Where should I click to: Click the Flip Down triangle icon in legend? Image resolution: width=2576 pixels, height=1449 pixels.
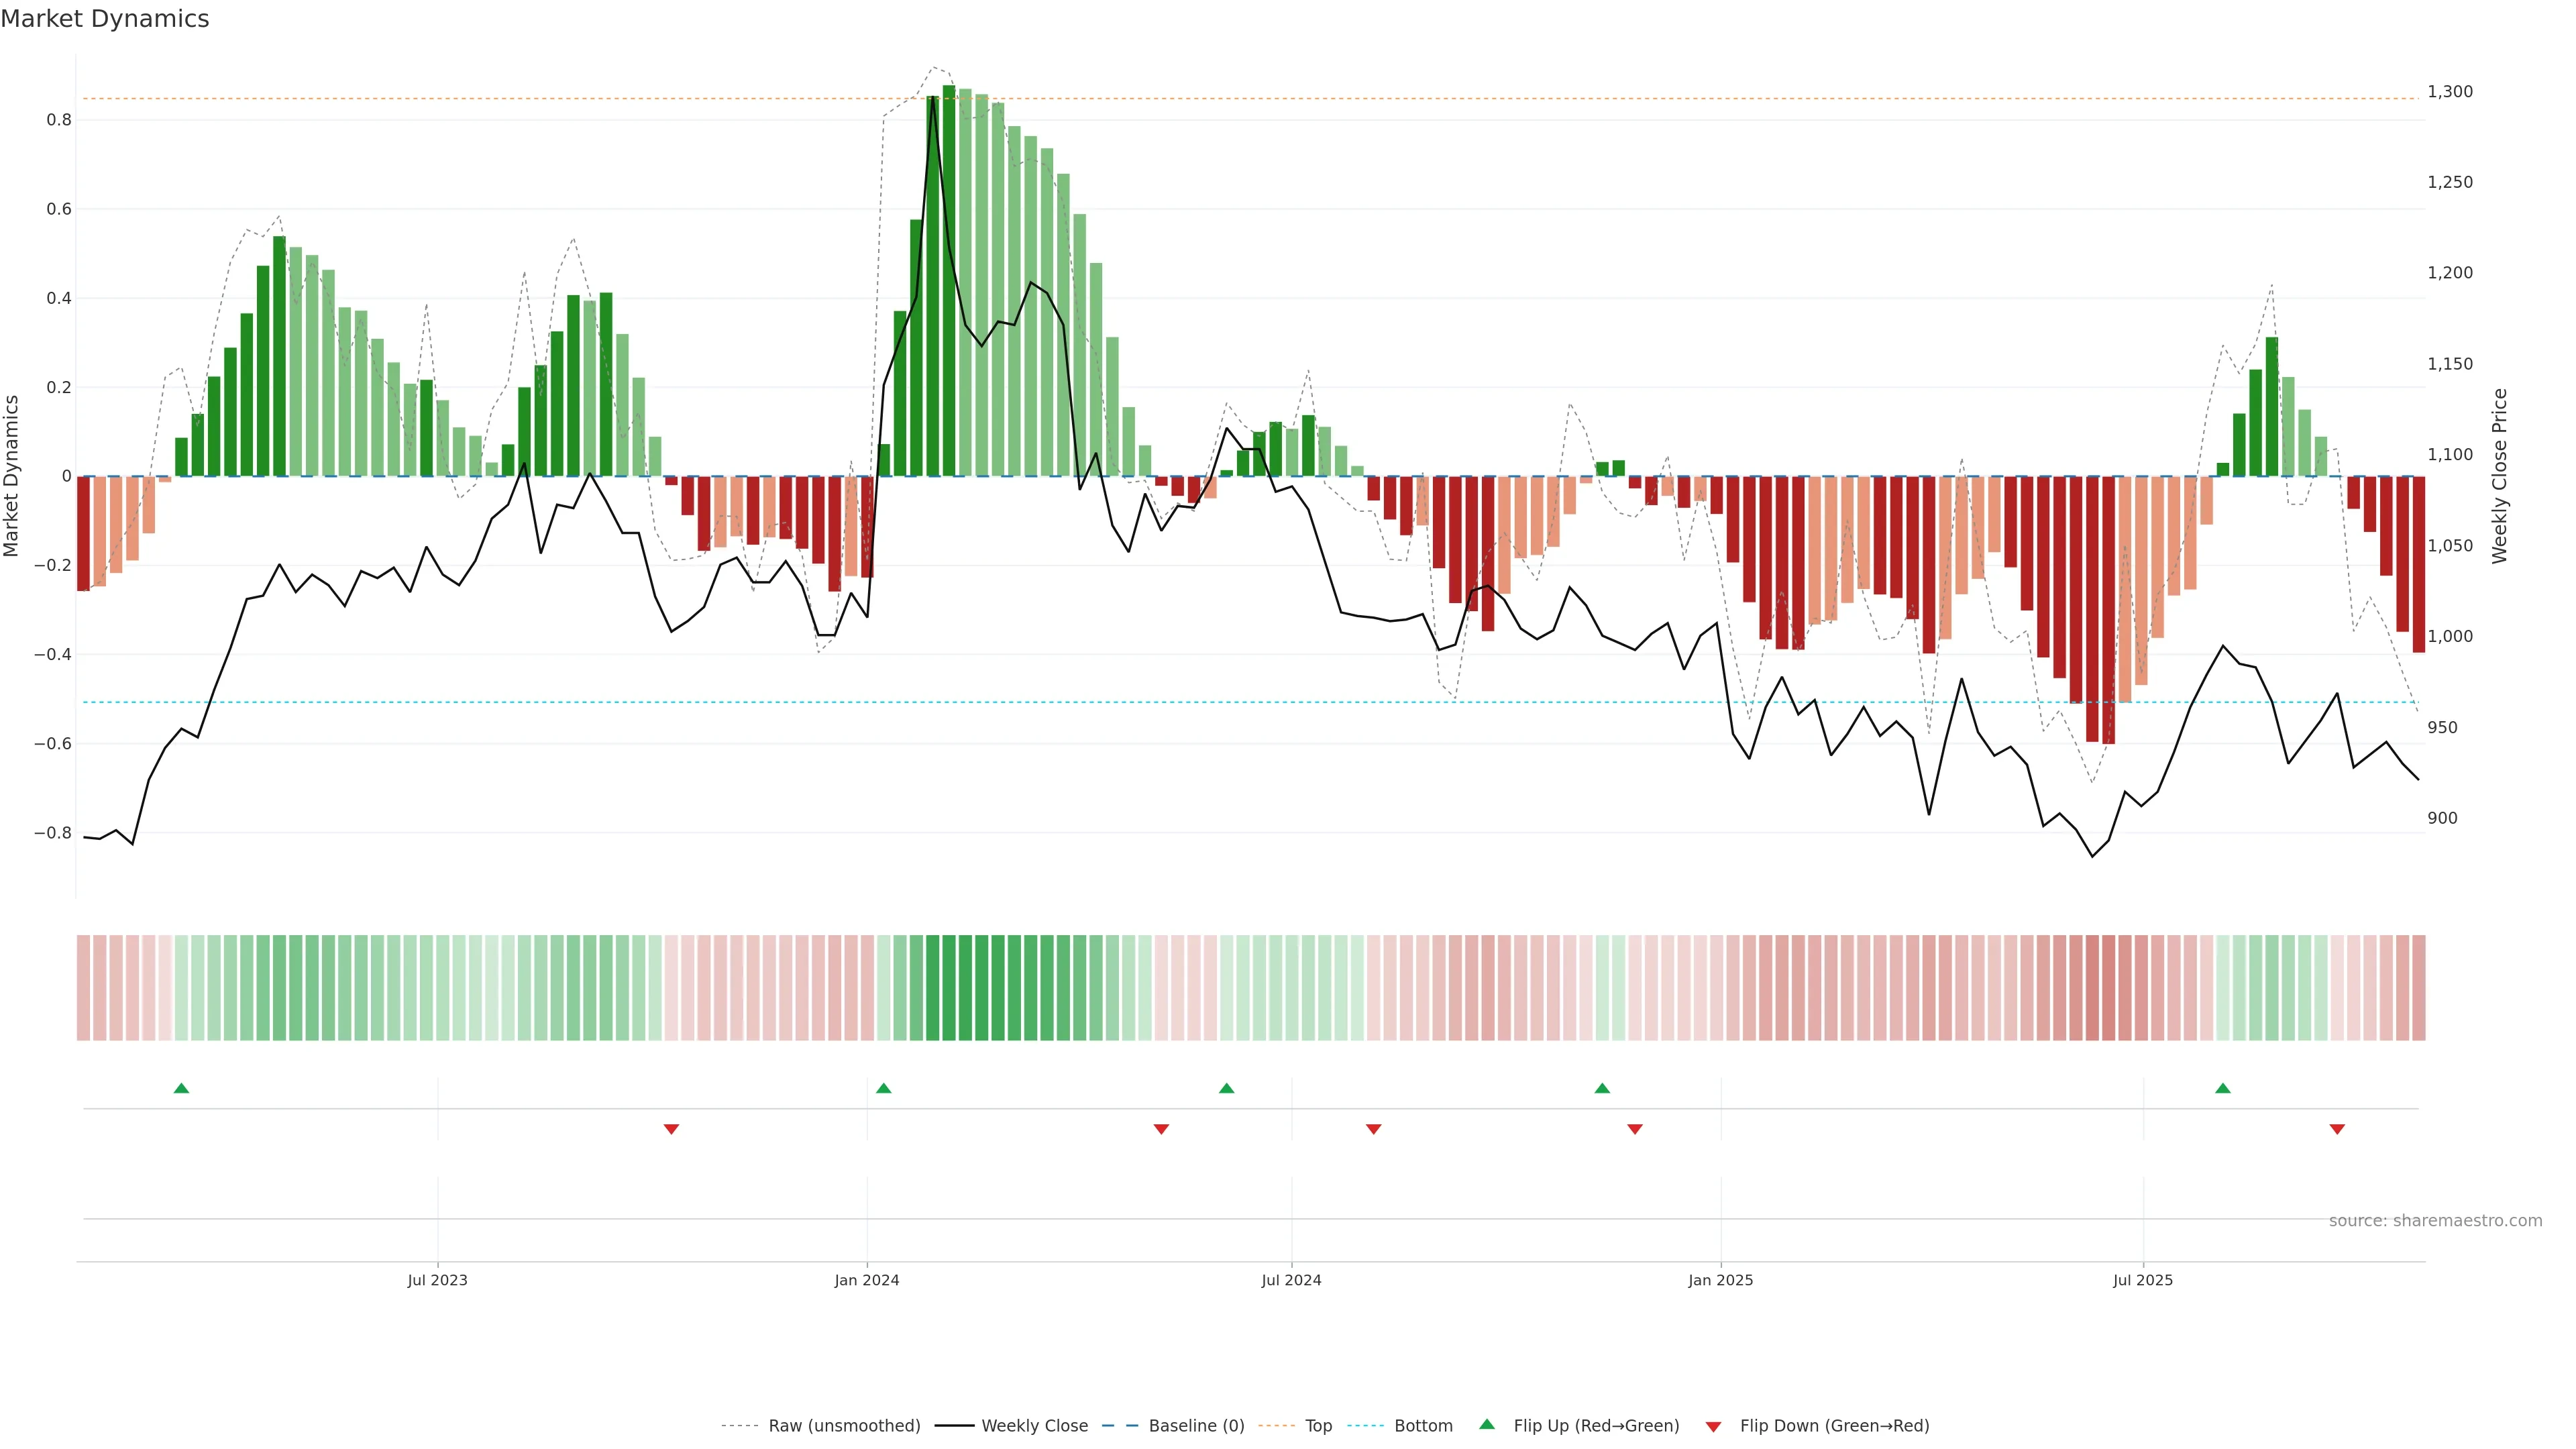[x=1713, y=1426]
